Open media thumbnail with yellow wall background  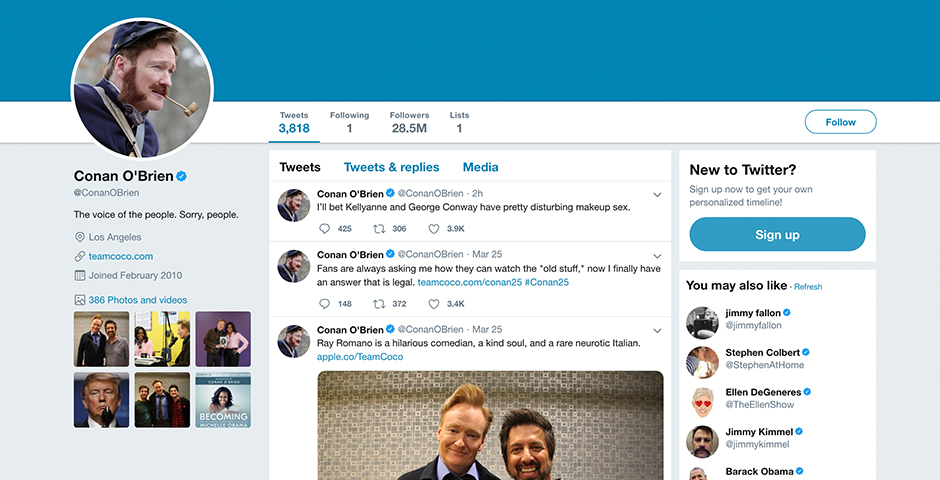coord(162,339)
